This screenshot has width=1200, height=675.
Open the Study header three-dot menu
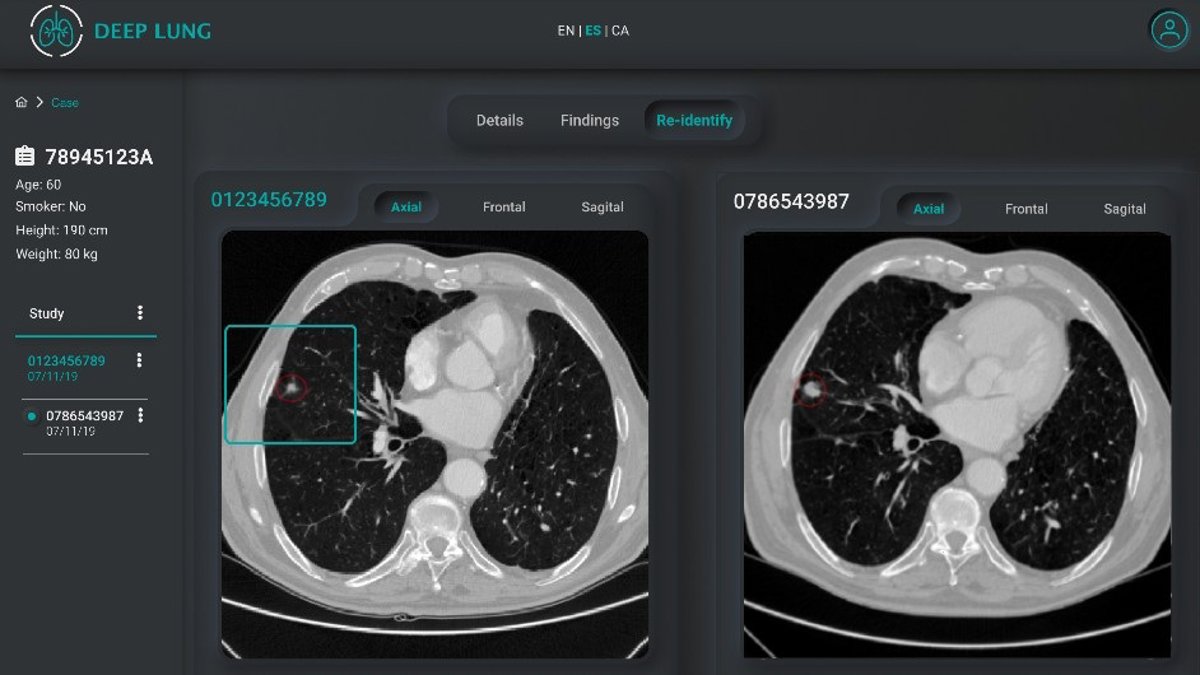coord(140,313)
